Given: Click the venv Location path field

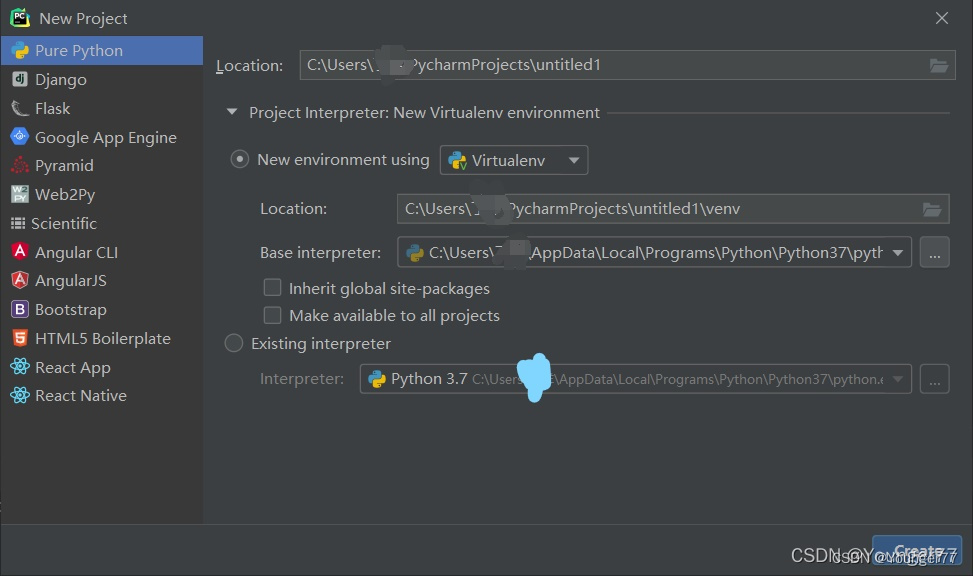Looking at the screenshot, I should pyautogui.click(x=673, y=209).
